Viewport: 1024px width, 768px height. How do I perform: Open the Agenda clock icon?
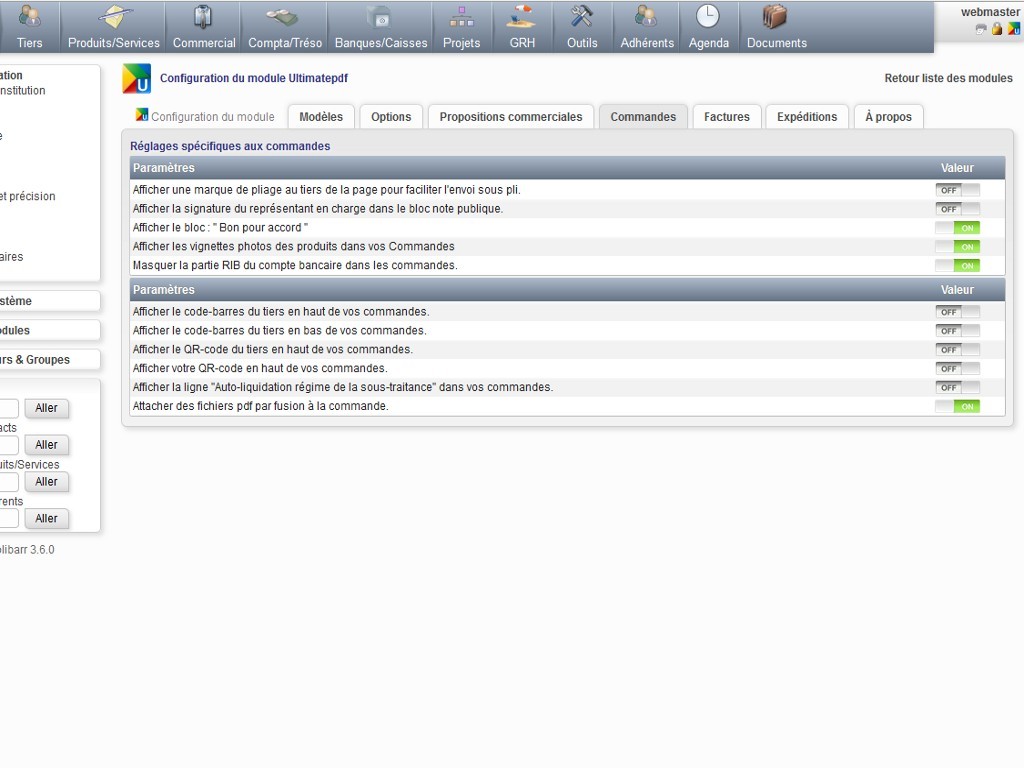pyautogui.click(x=707, y=17)
